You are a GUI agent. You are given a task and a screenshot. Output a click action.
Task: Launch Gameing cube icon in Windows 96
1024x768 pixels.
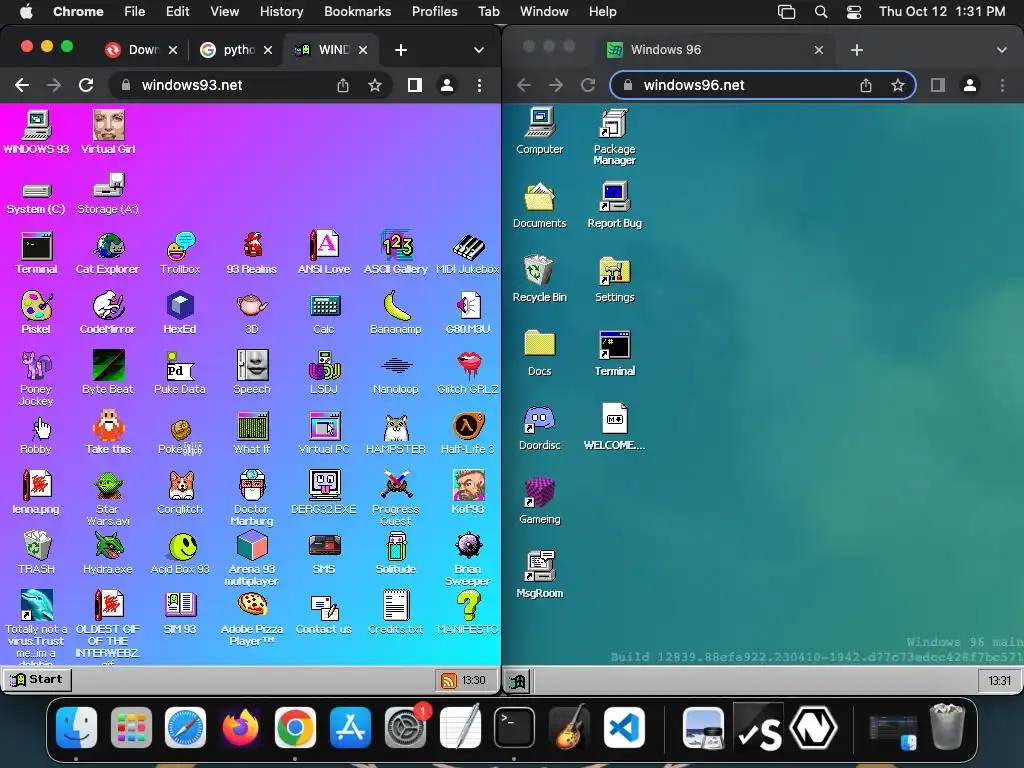tap(539, 502)
